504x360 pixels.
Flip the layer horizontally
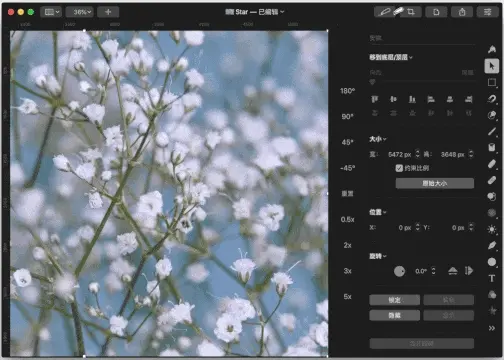(469, 271)
